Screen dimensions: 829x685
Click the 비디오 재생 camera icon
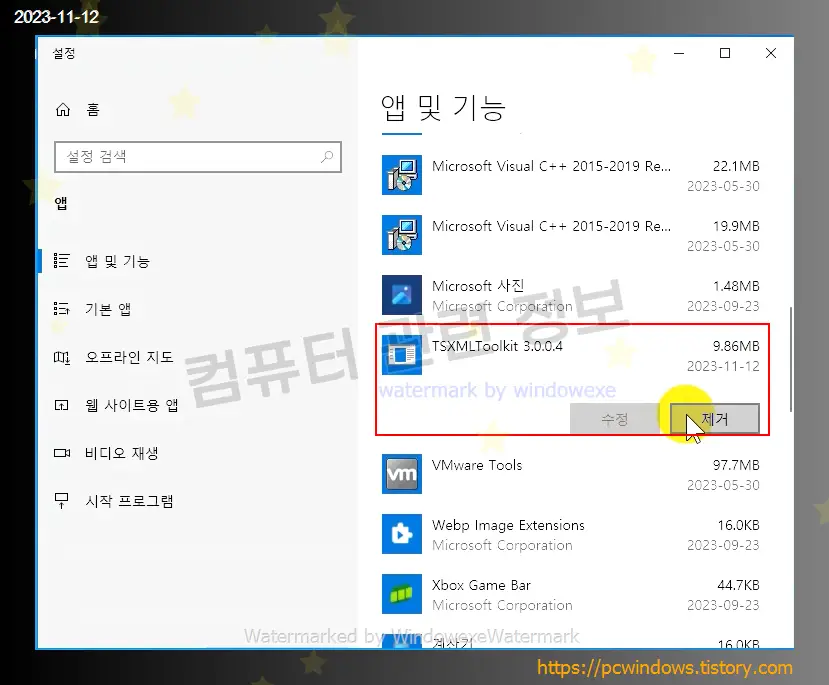tap(62, 453)
